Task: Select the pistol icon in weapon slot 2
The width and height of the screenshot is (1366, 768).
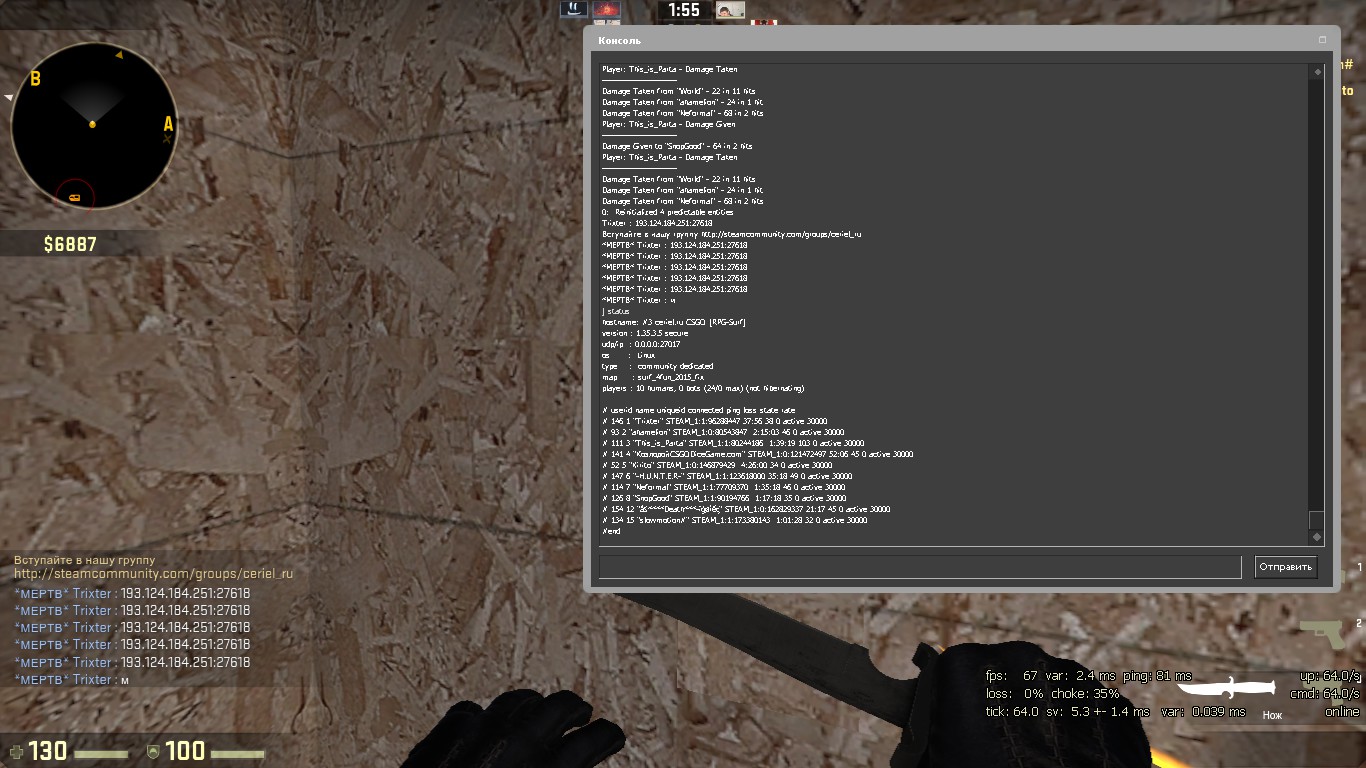Action: 1323,632
